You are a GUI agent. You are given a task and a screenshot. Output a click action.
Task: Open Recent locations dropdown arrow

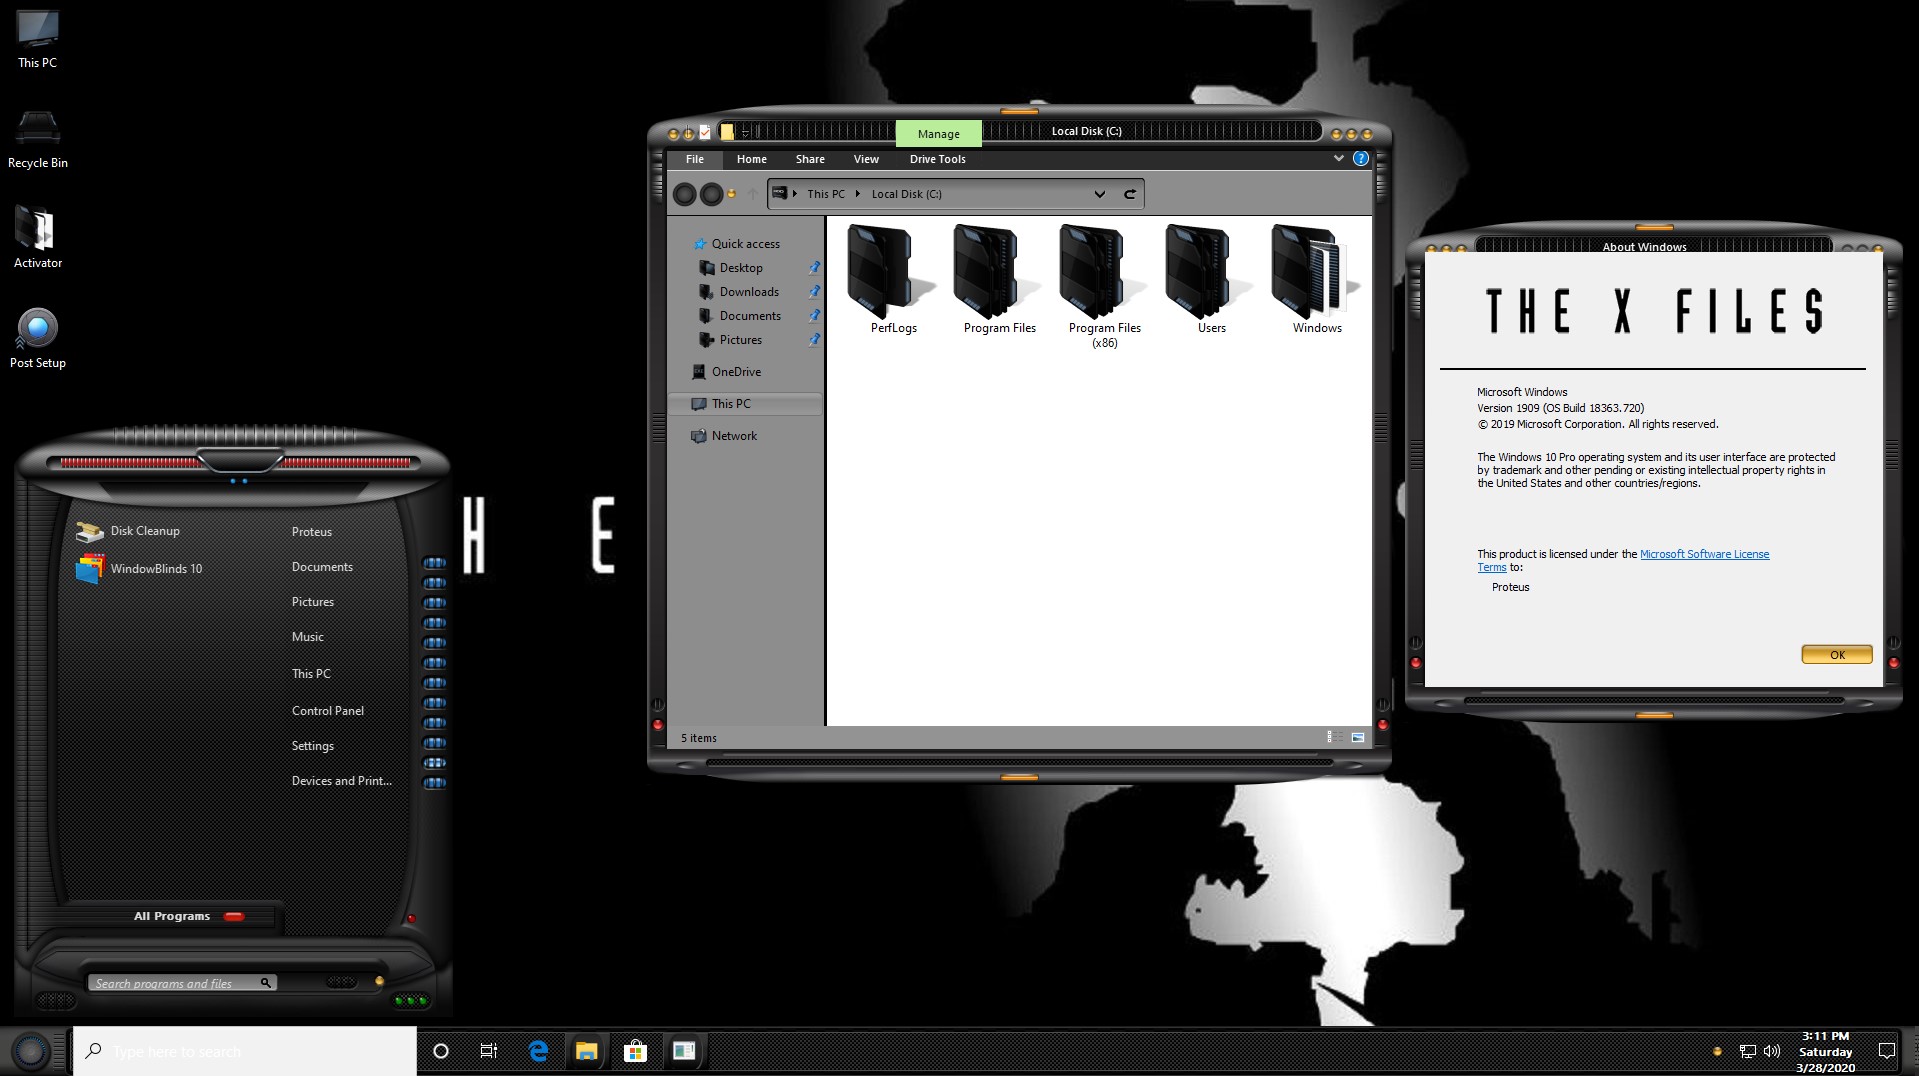point(731,194)
